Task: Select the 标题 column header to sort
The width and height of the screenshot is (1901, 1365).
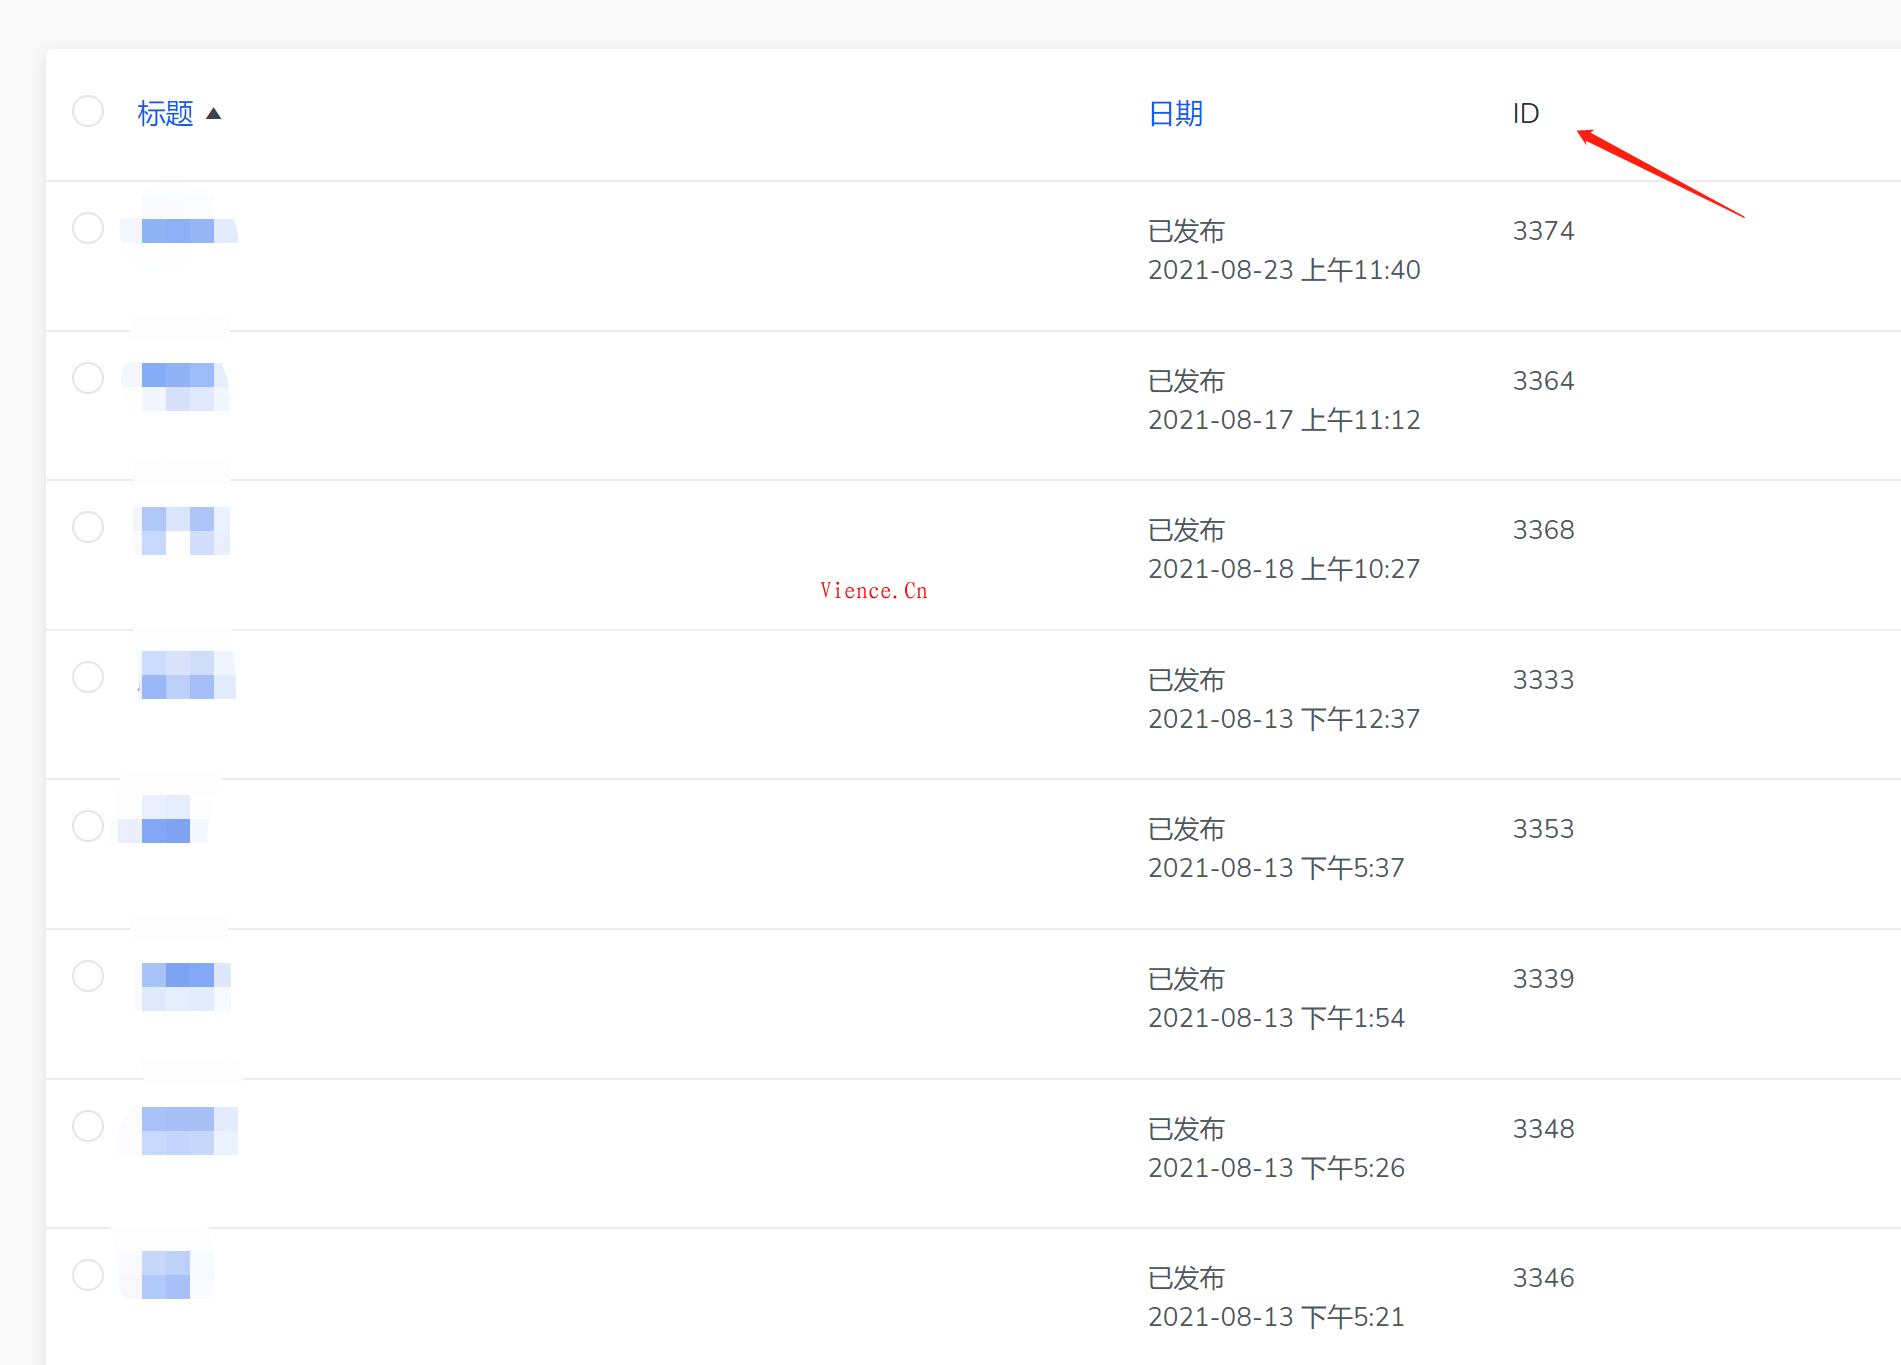Action: click(x=166, y=114)
